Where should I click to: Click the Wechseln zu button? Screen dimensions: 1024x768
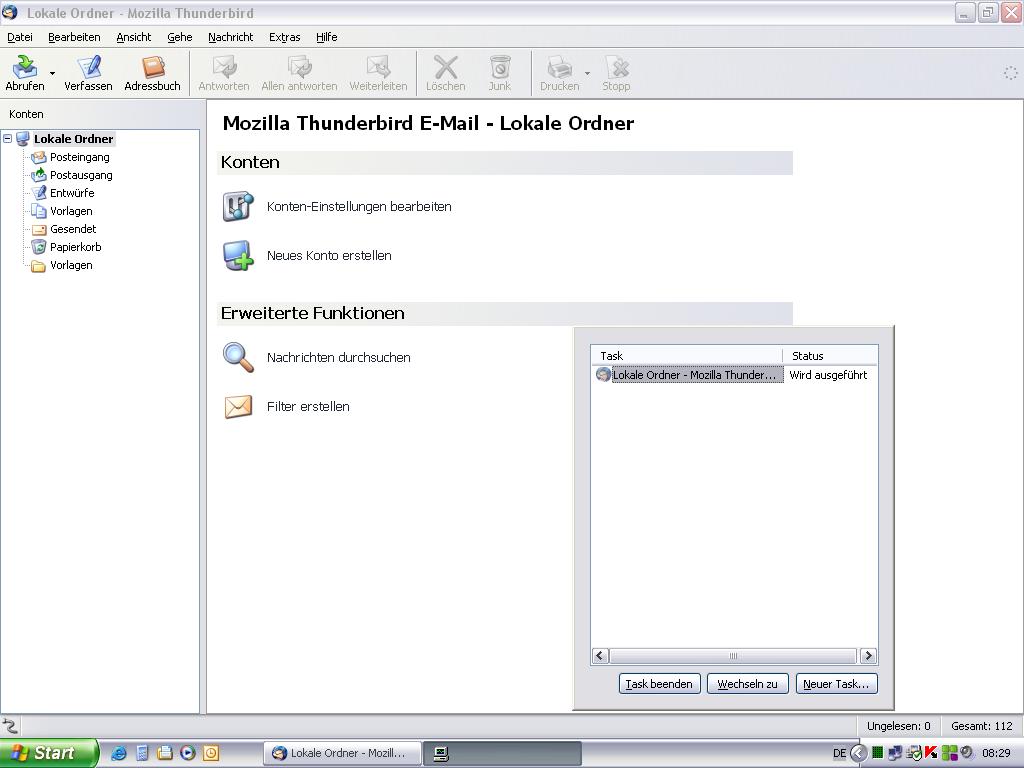pyautogui.click(x=747, y=684)
